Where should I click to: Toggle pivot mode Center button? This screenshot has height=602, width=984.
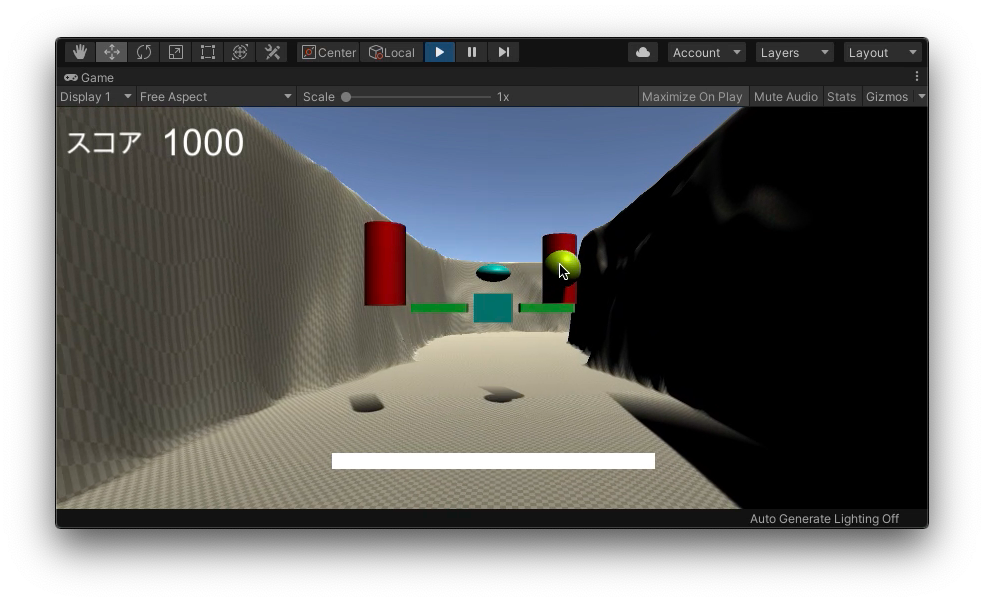[329, 52]
